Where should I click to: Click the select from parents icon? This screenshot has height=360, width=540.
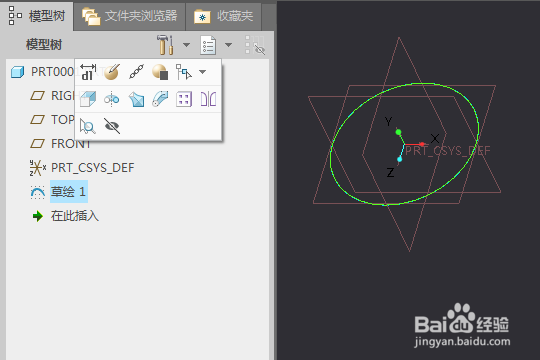[x=184, y=72]
